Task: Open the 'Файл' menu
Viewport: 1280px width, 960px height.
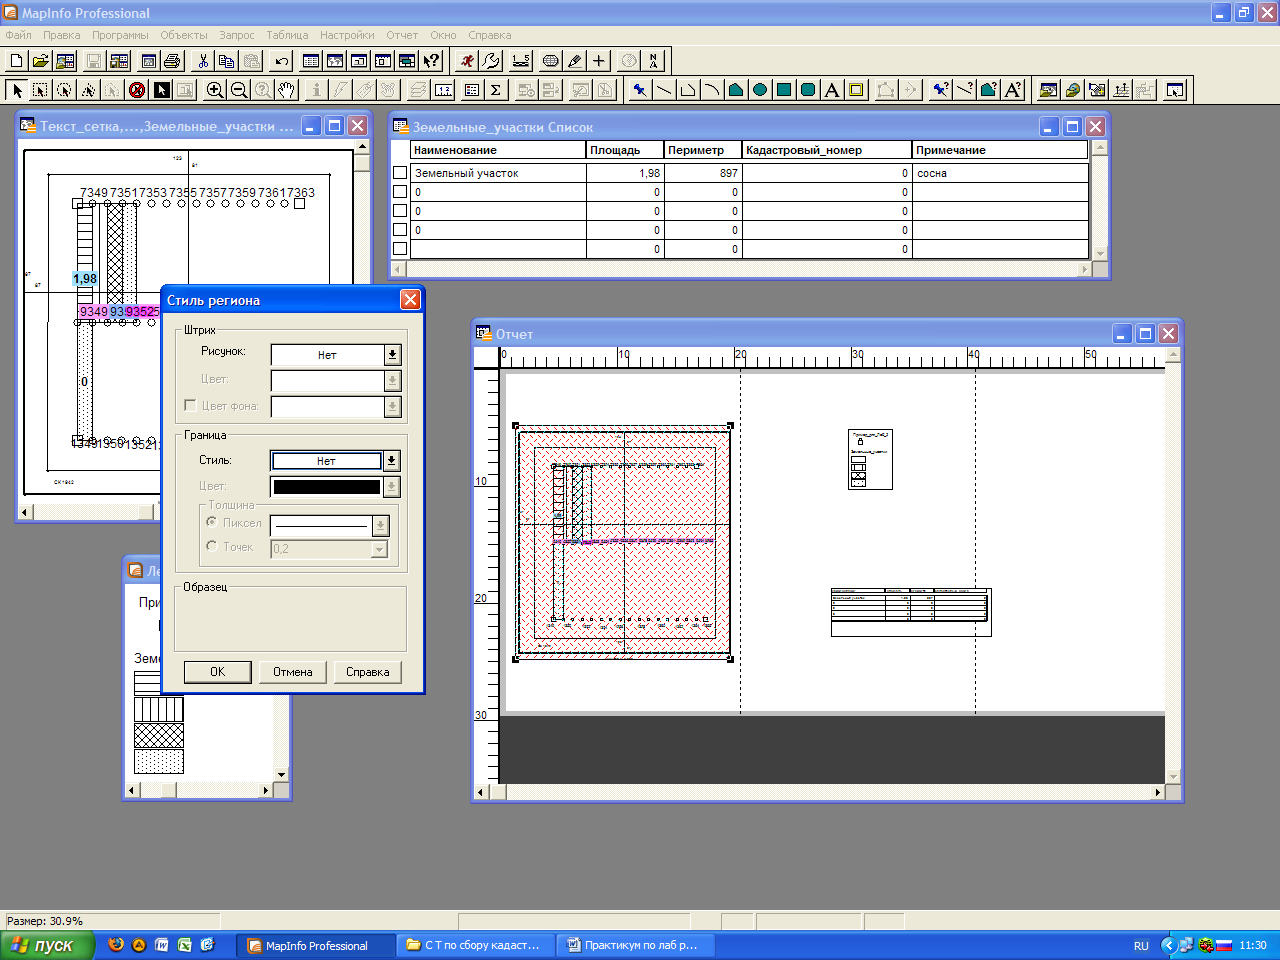Action: tap(18, 35)
